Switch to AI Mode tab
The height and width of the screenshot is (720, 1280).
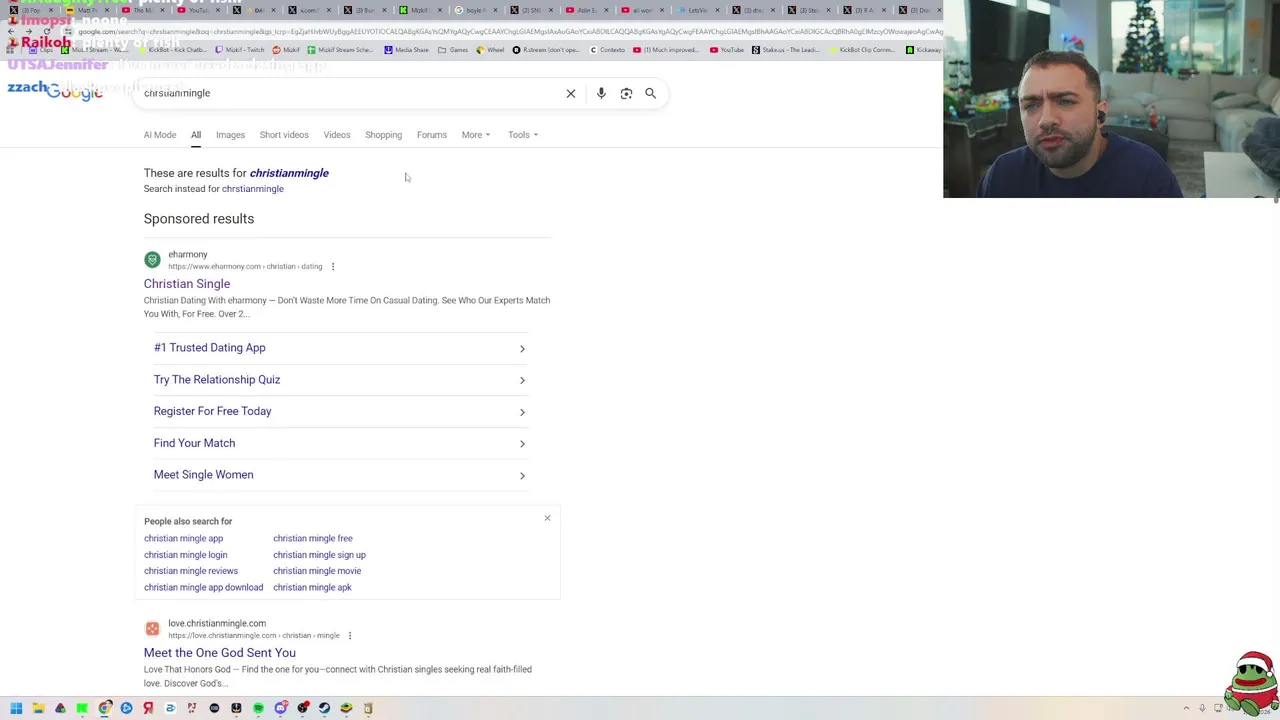pyautogui.click(x=160, y=135)
